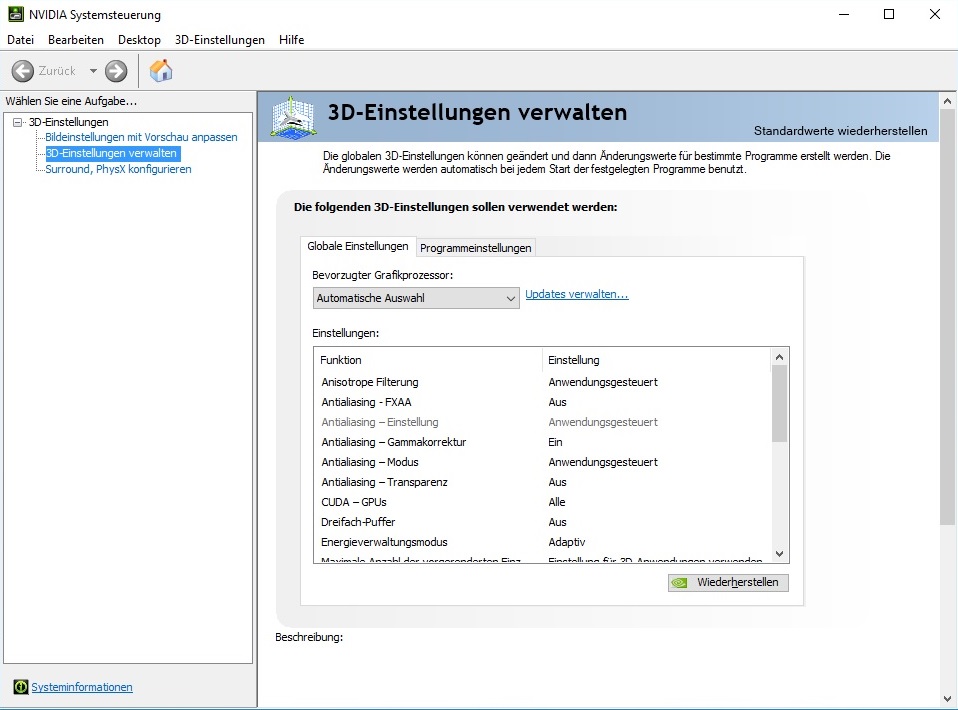Open the Desktop menu
Viewport: 958px width, 710px height.
point(139,40)
